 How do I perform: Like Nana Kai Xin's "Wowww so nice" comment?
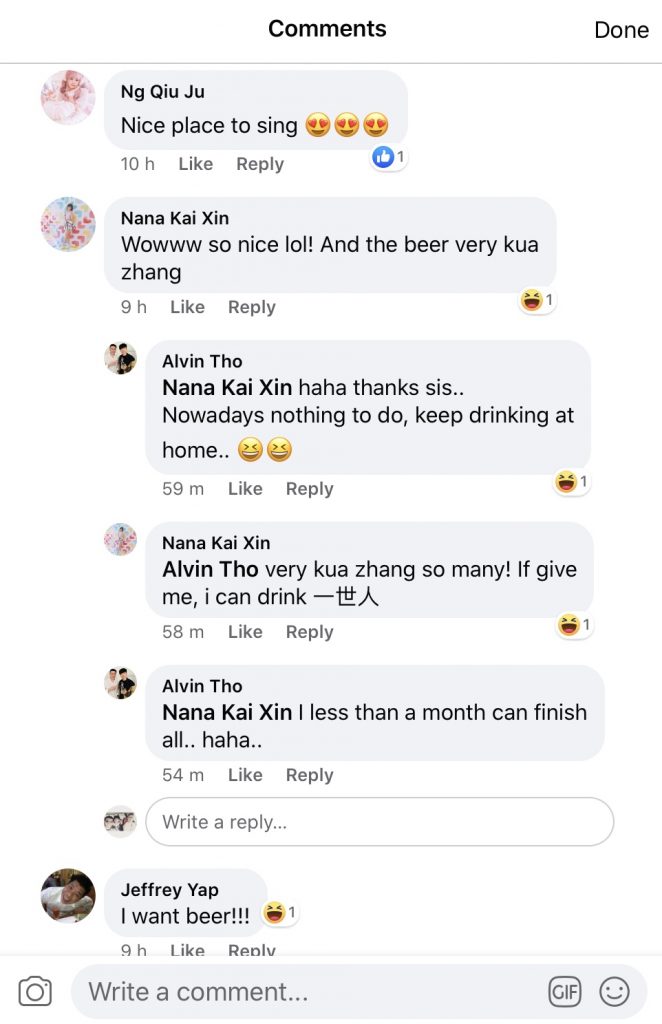point(187,307)
